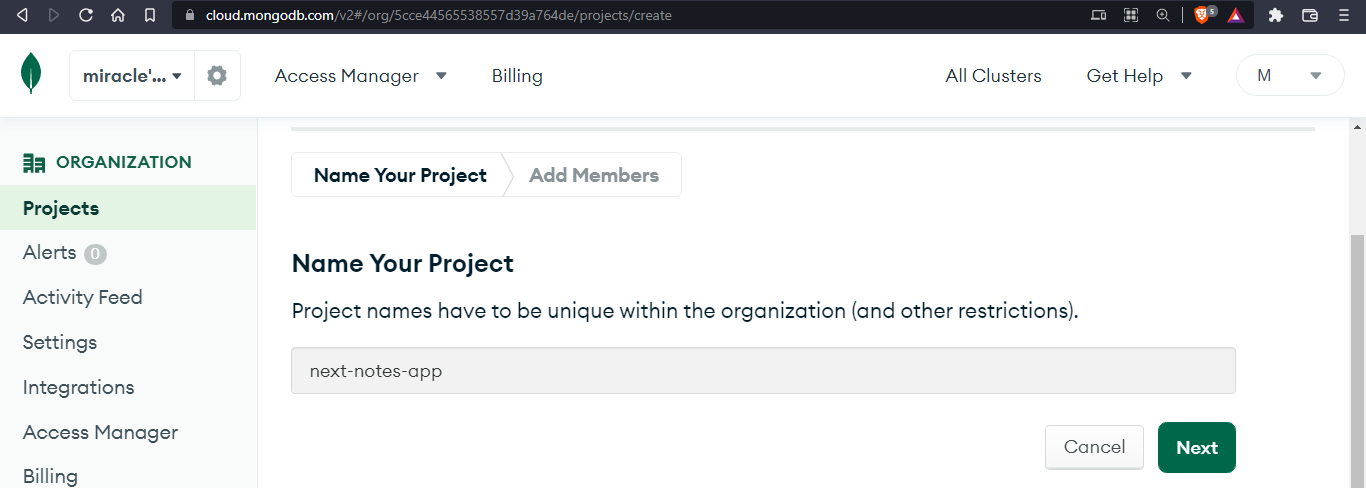Click the 'Project names have to be unique' text
The width and height of the screenshot is (1366, 488).
coord(685,310)
